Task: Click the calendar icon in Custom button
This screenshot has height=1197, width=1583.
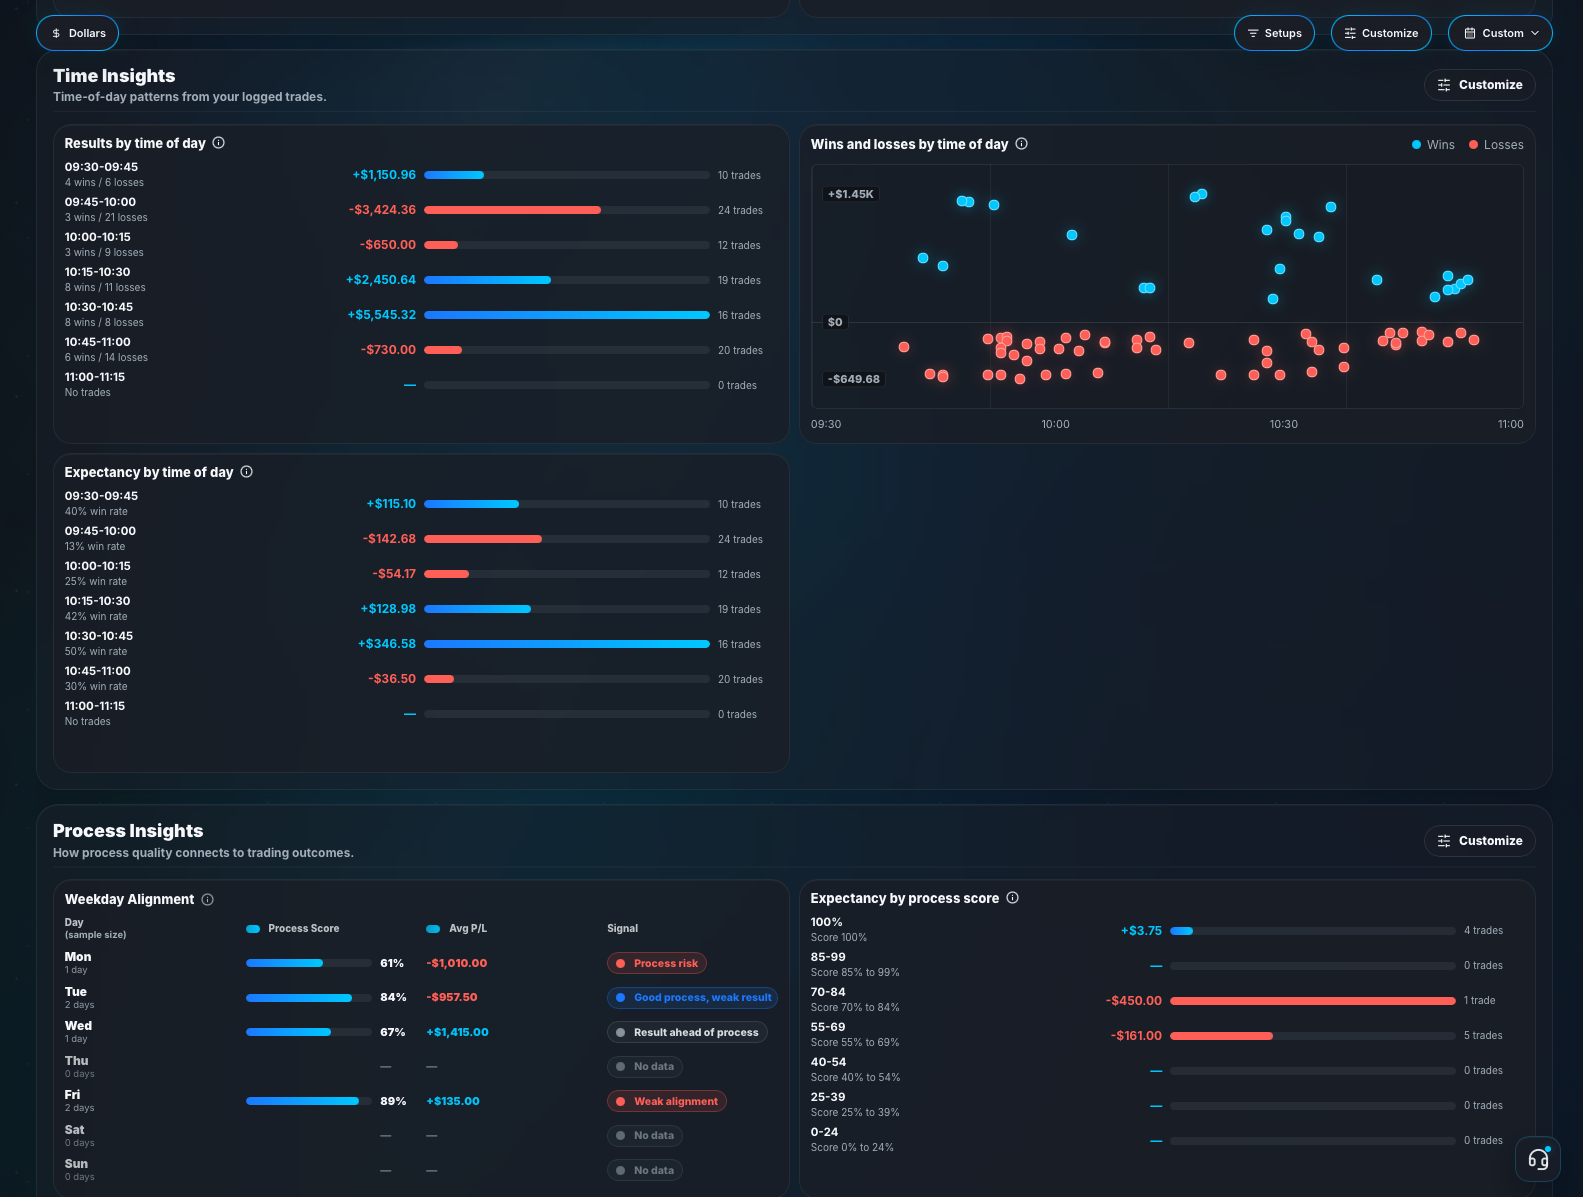Action: (x=1470, y=33)
